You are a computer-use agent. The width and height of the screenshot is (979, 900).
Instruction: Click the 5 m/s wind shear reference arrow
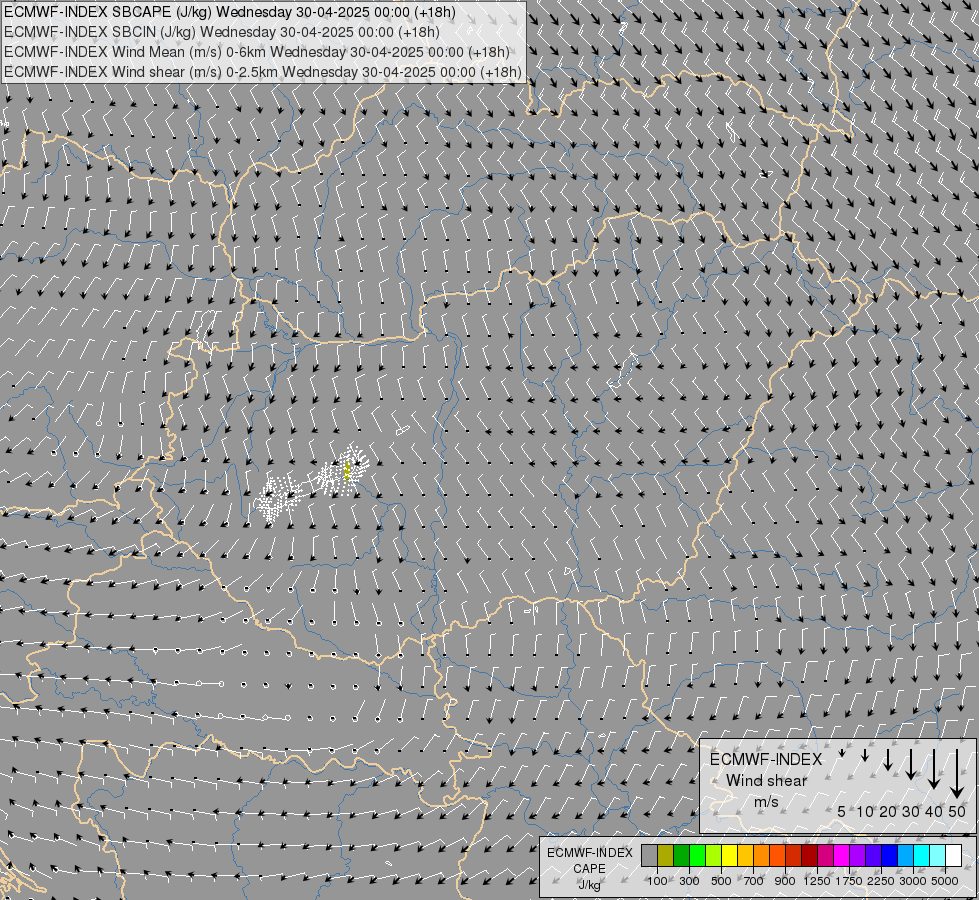842,753
